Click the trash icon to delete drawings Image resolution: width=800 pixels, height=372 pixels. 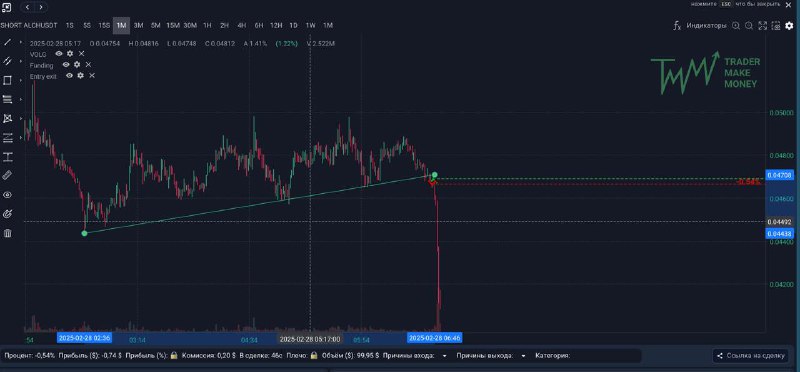click(x=8, y=233)
